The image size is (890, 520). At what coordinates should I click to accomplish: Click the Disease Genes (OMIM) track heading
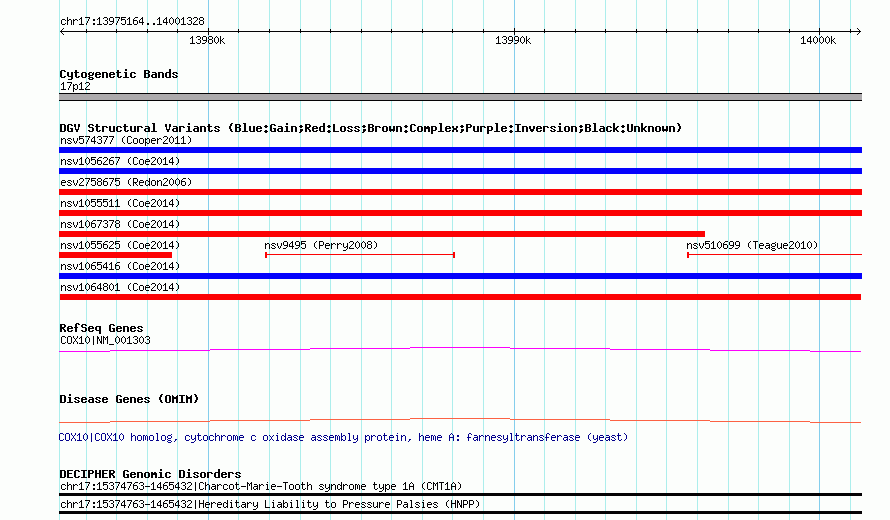coord(129,399)
